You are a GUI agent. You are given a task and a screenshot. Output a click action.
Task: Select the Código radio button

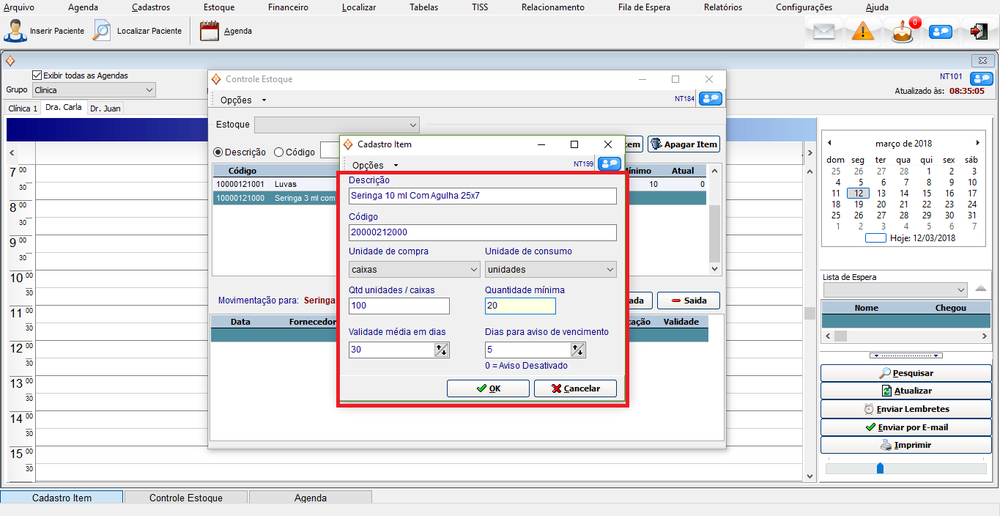pos(279,152)
